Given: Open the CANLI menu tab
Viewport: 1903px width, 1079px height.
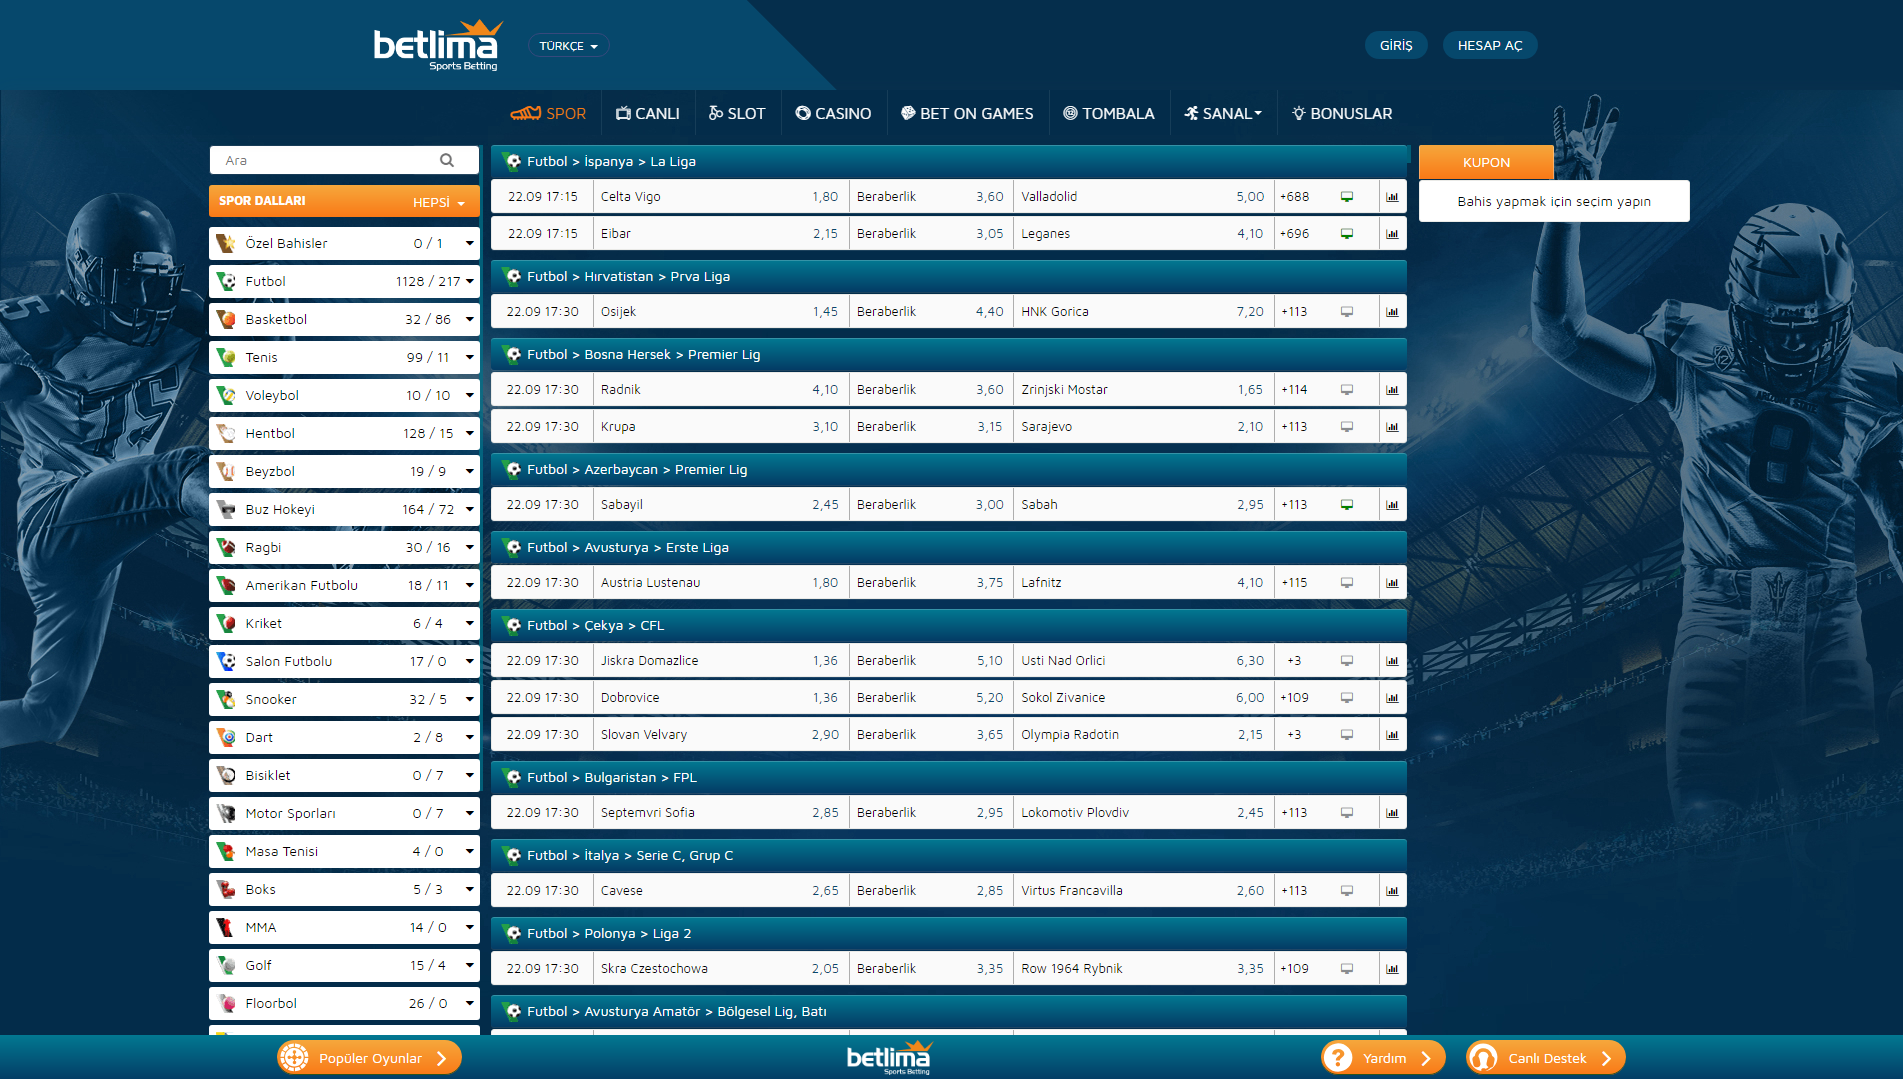Looking at the screenshot, I should click(647, 114).
